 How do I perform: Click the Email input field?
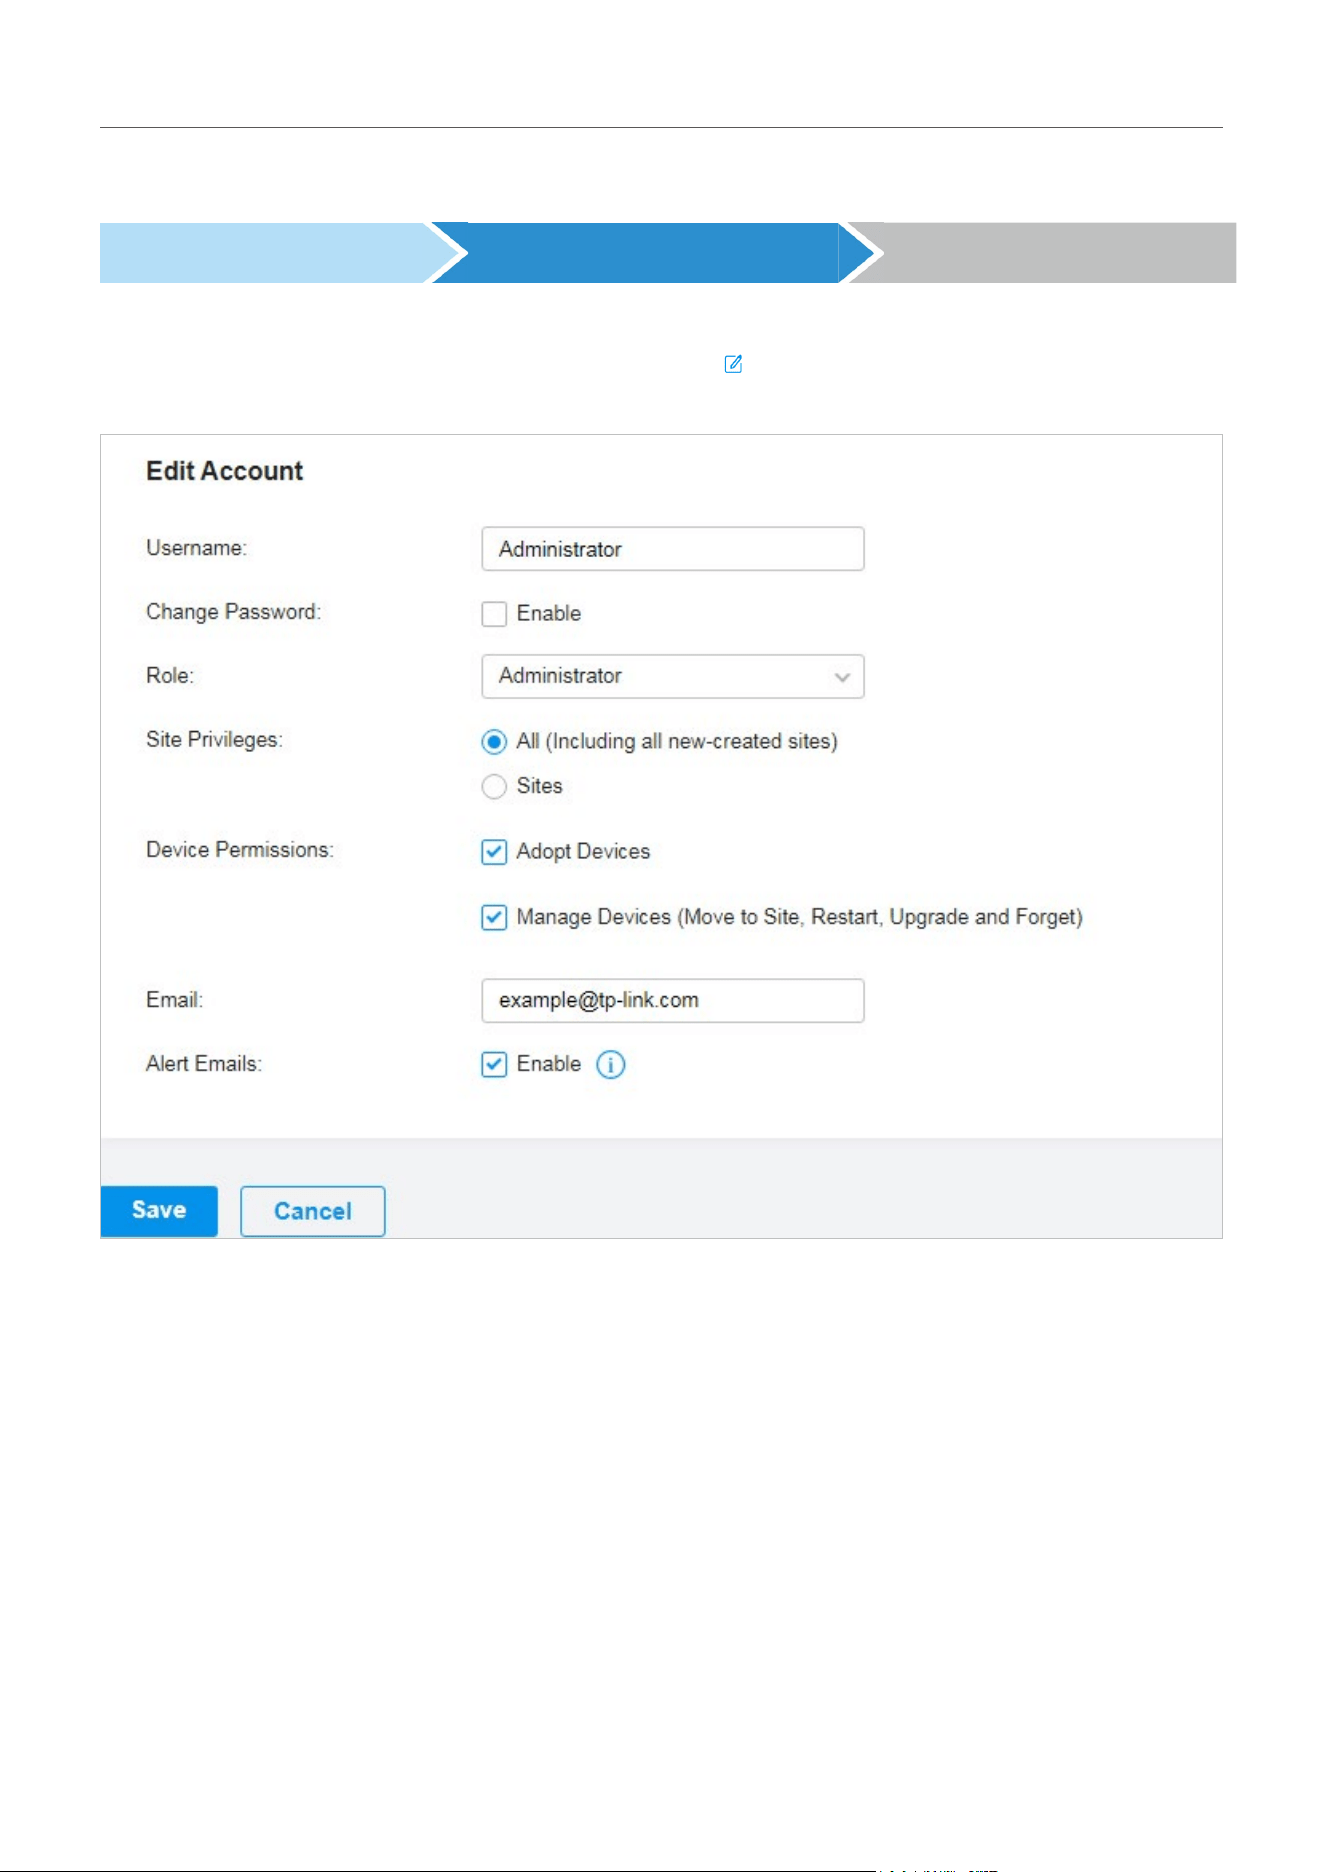pyautogui.click(x=673, y=1001)
